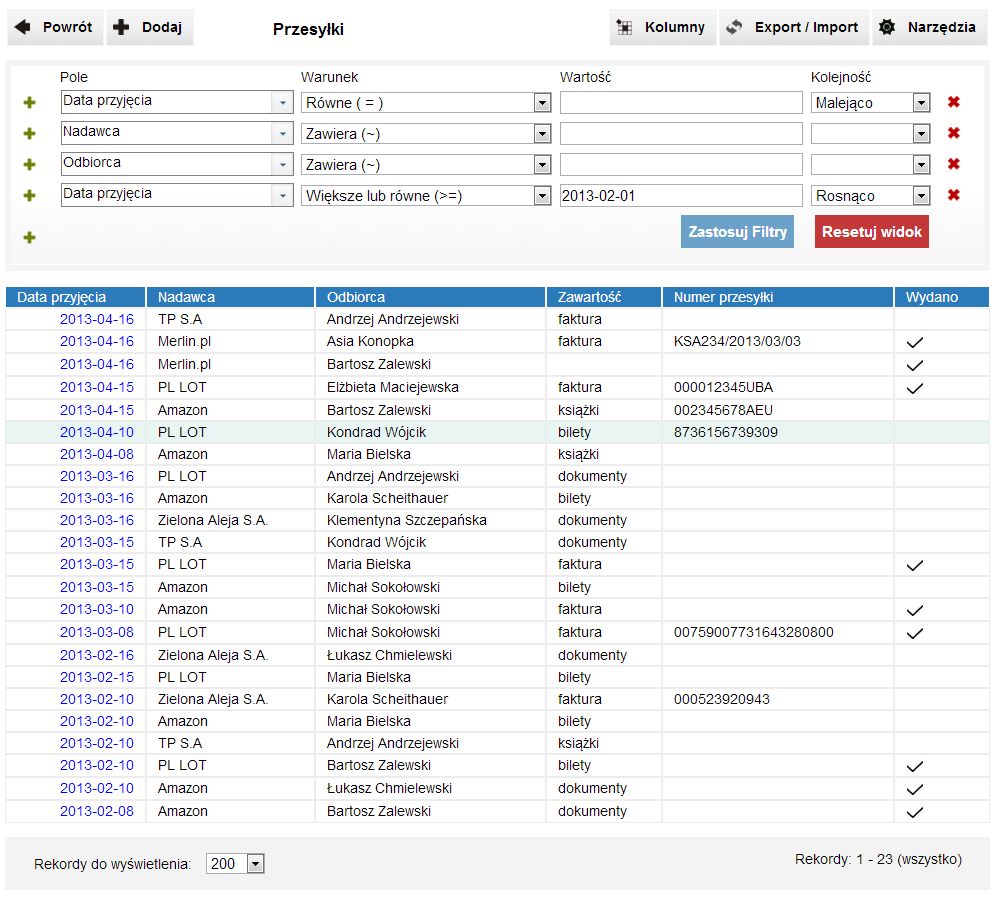Open records per page dropdown showing 200

[254, 864]
